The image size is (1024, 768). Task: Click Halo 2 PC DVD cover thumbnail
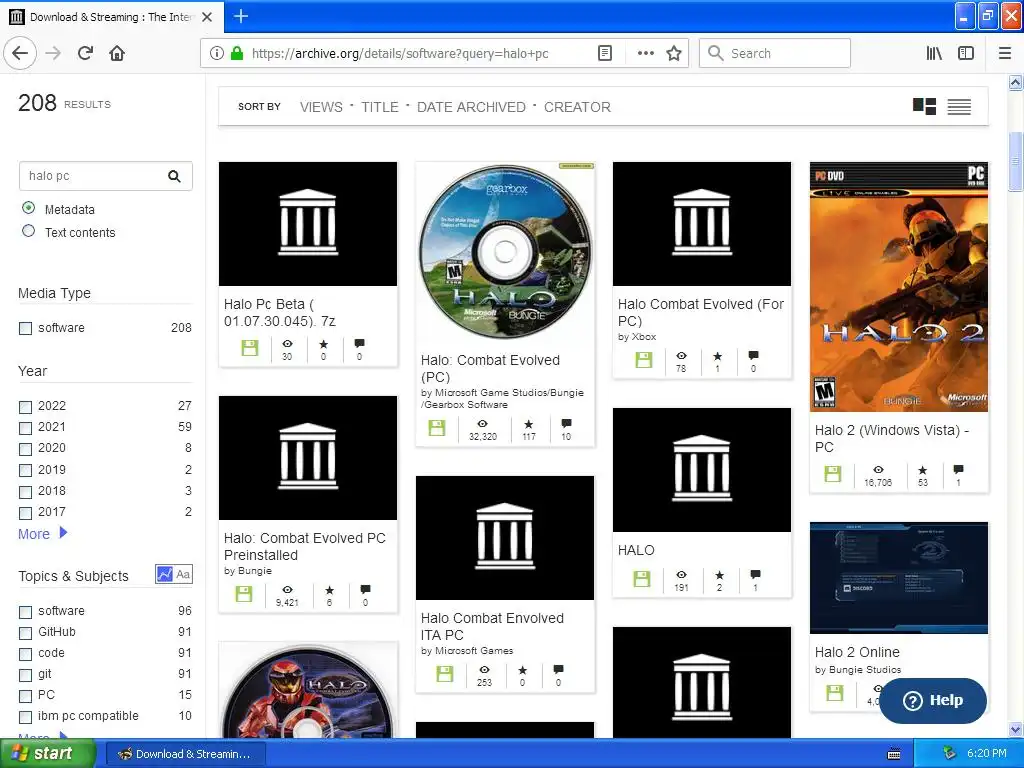(899, 287)
